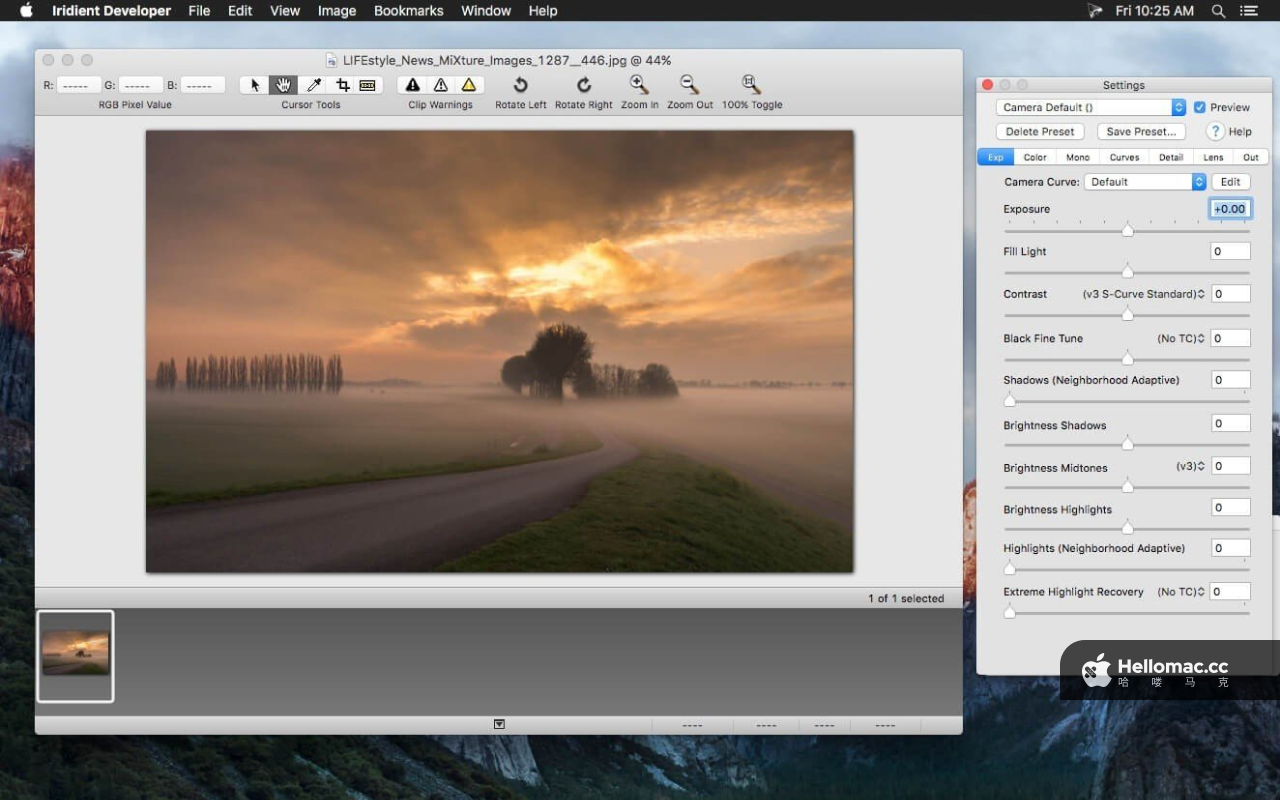
Task: Click the R pixel value field
Action: pyautogui.click(x=79, y=85)
